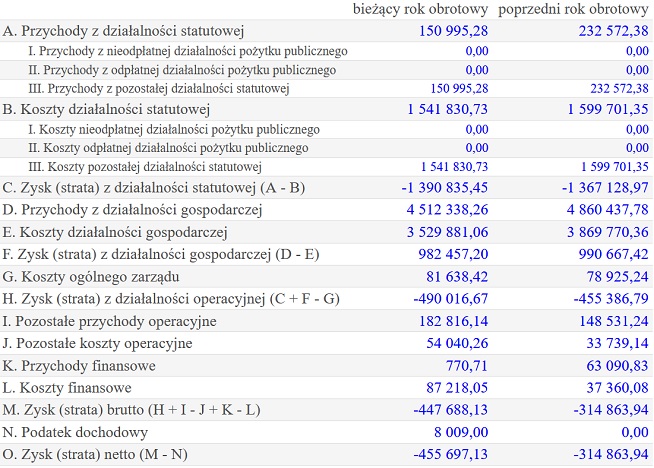The height and width of the screenshot is (468, 654).
Task: Click row label 'A. Przychody z działalności statutowej'
Action: (123, 31)
